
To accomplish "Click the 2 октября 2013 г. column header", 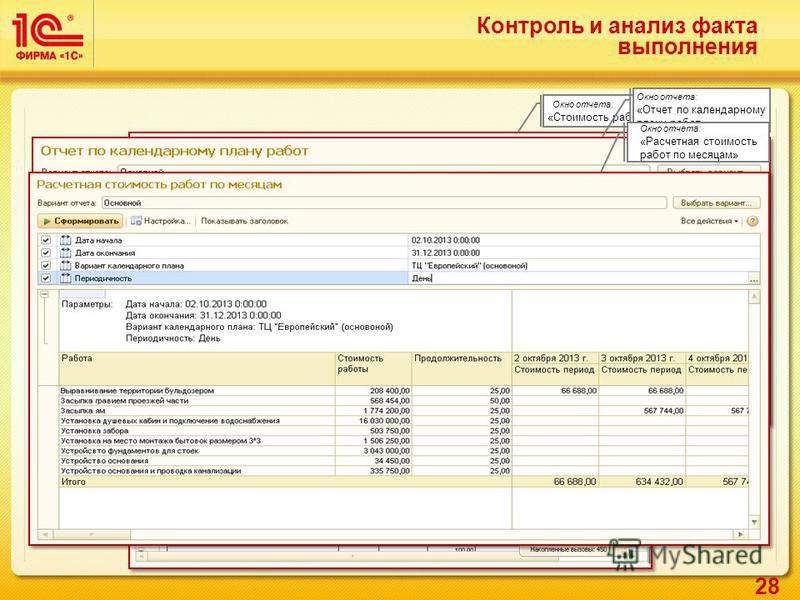I will (x=555, y=358).
